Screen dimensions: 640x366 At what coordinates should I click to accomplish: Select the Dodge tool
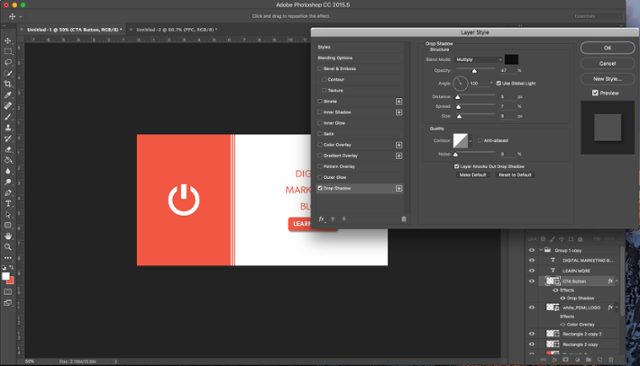coord(8,182)
